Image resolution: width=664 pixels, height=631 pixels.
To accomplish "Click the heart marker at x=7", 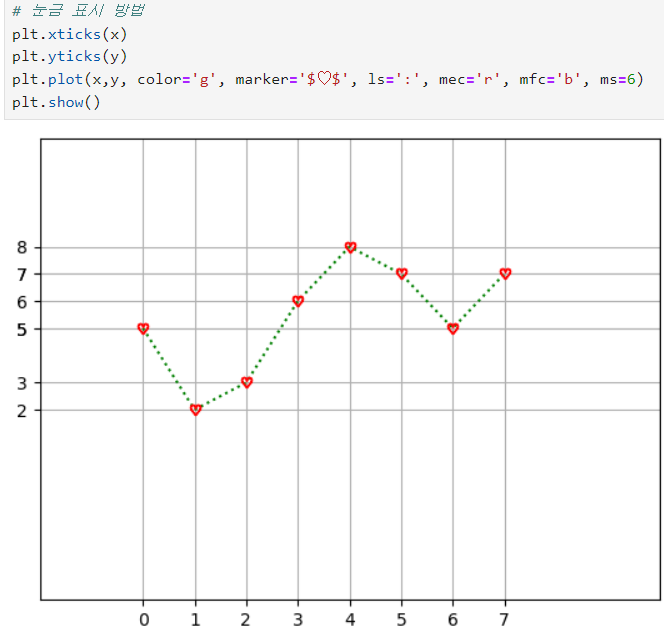I will pyautogui.click(x=505, y=274).
